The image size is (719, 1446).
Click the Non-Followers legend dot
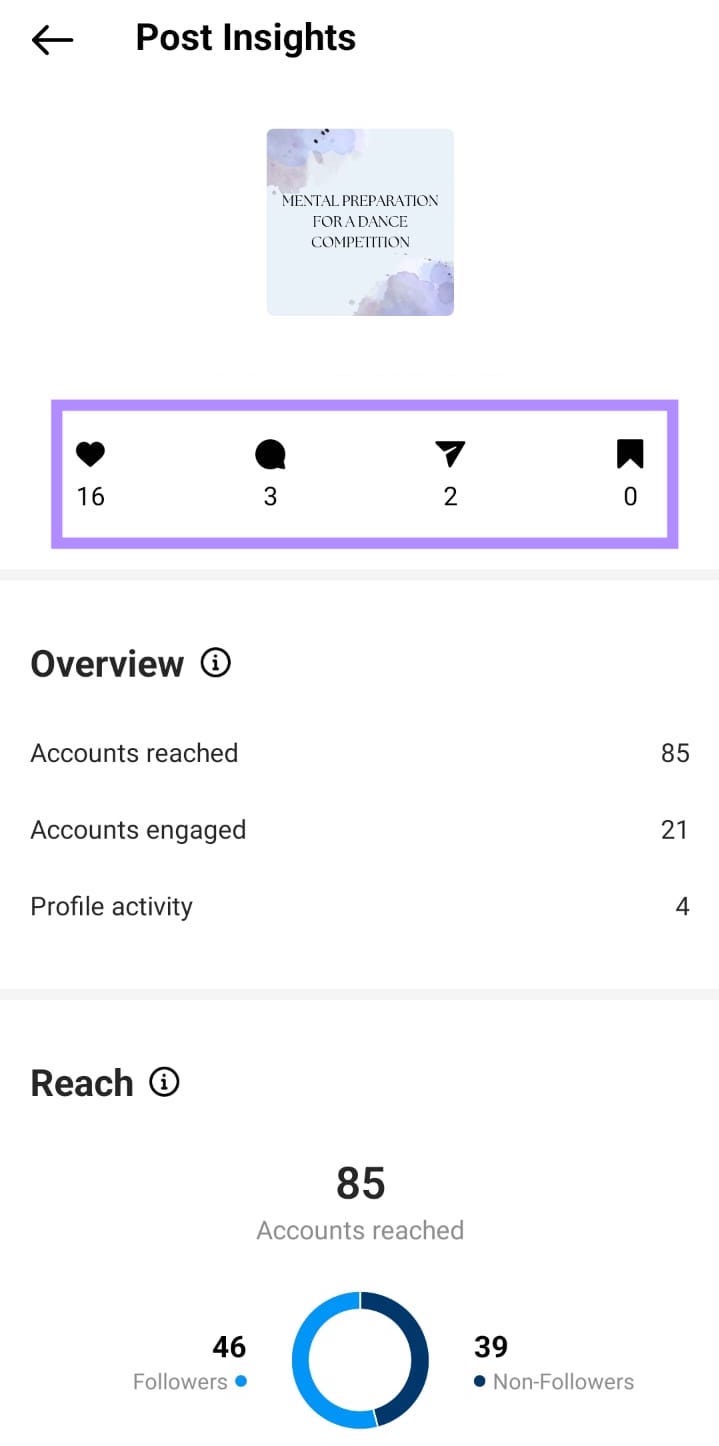(x=478, y=1381)
